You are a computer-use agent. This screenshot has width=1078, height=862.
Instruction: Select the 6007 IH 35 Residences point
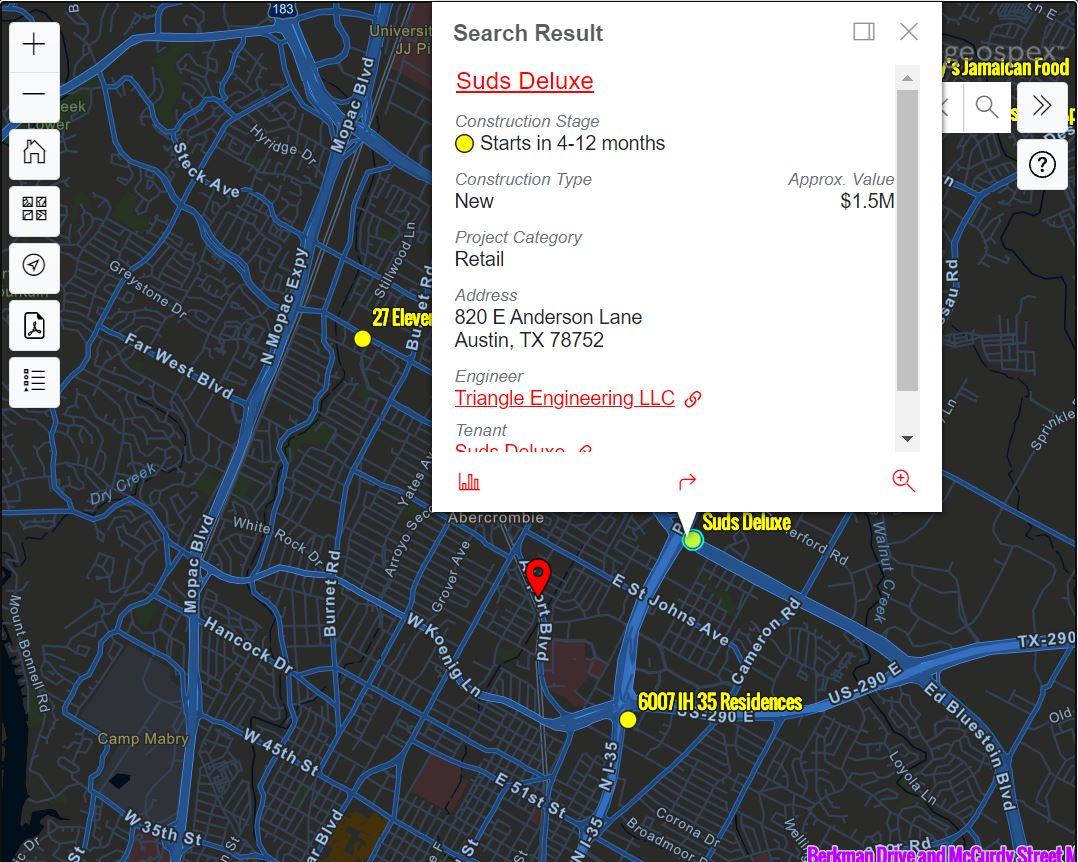tap(628, 720)
